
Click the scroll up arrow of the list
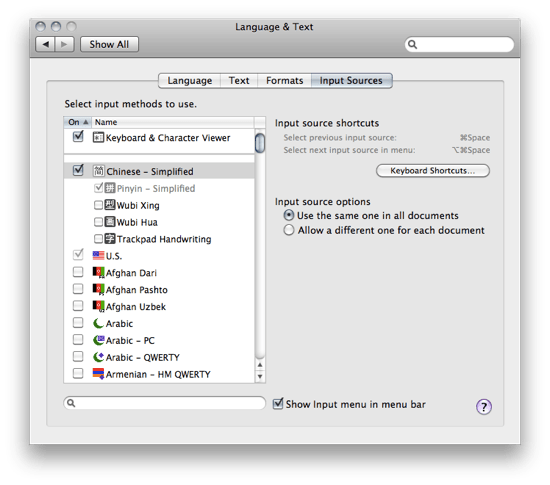pyautogui.click(x=260, y=365)
